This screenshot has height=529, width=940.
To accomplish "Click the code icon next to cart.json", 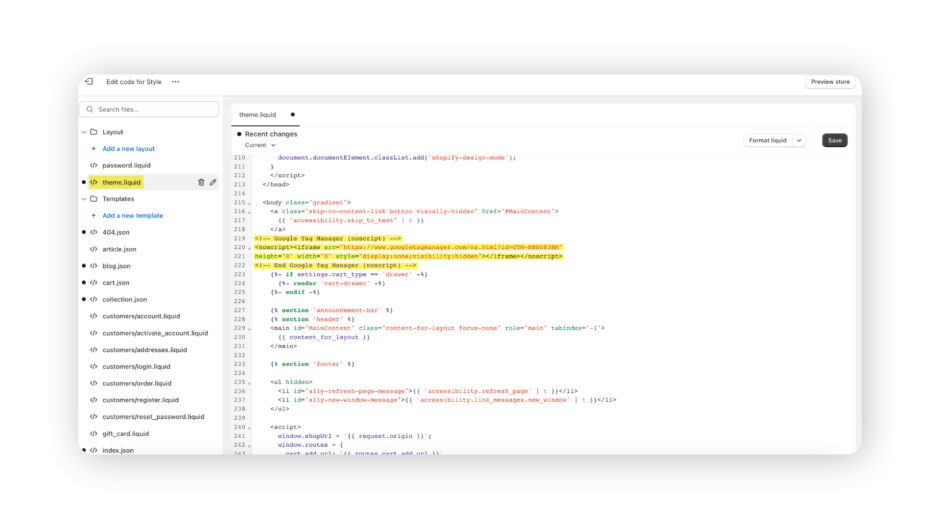I will (94, 283).
